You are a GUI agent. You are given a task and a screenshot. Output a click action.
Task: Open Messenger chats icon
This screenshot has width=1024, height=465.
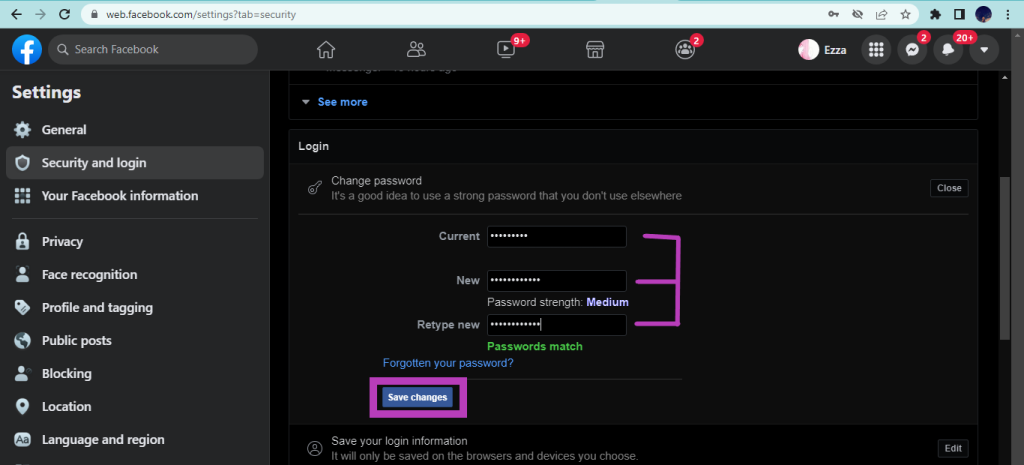[x=912, y=50]
